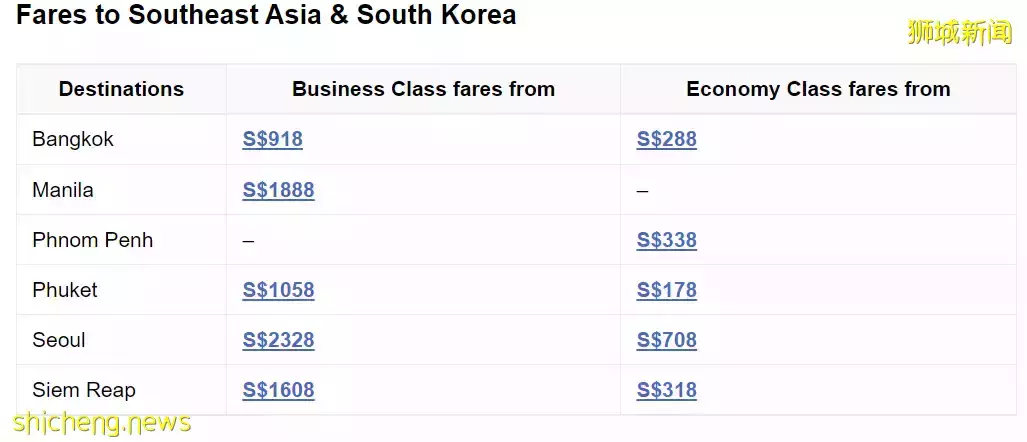
Task: Open Bangkok Business Class S$918 fare link
Action: pos(272,140)
